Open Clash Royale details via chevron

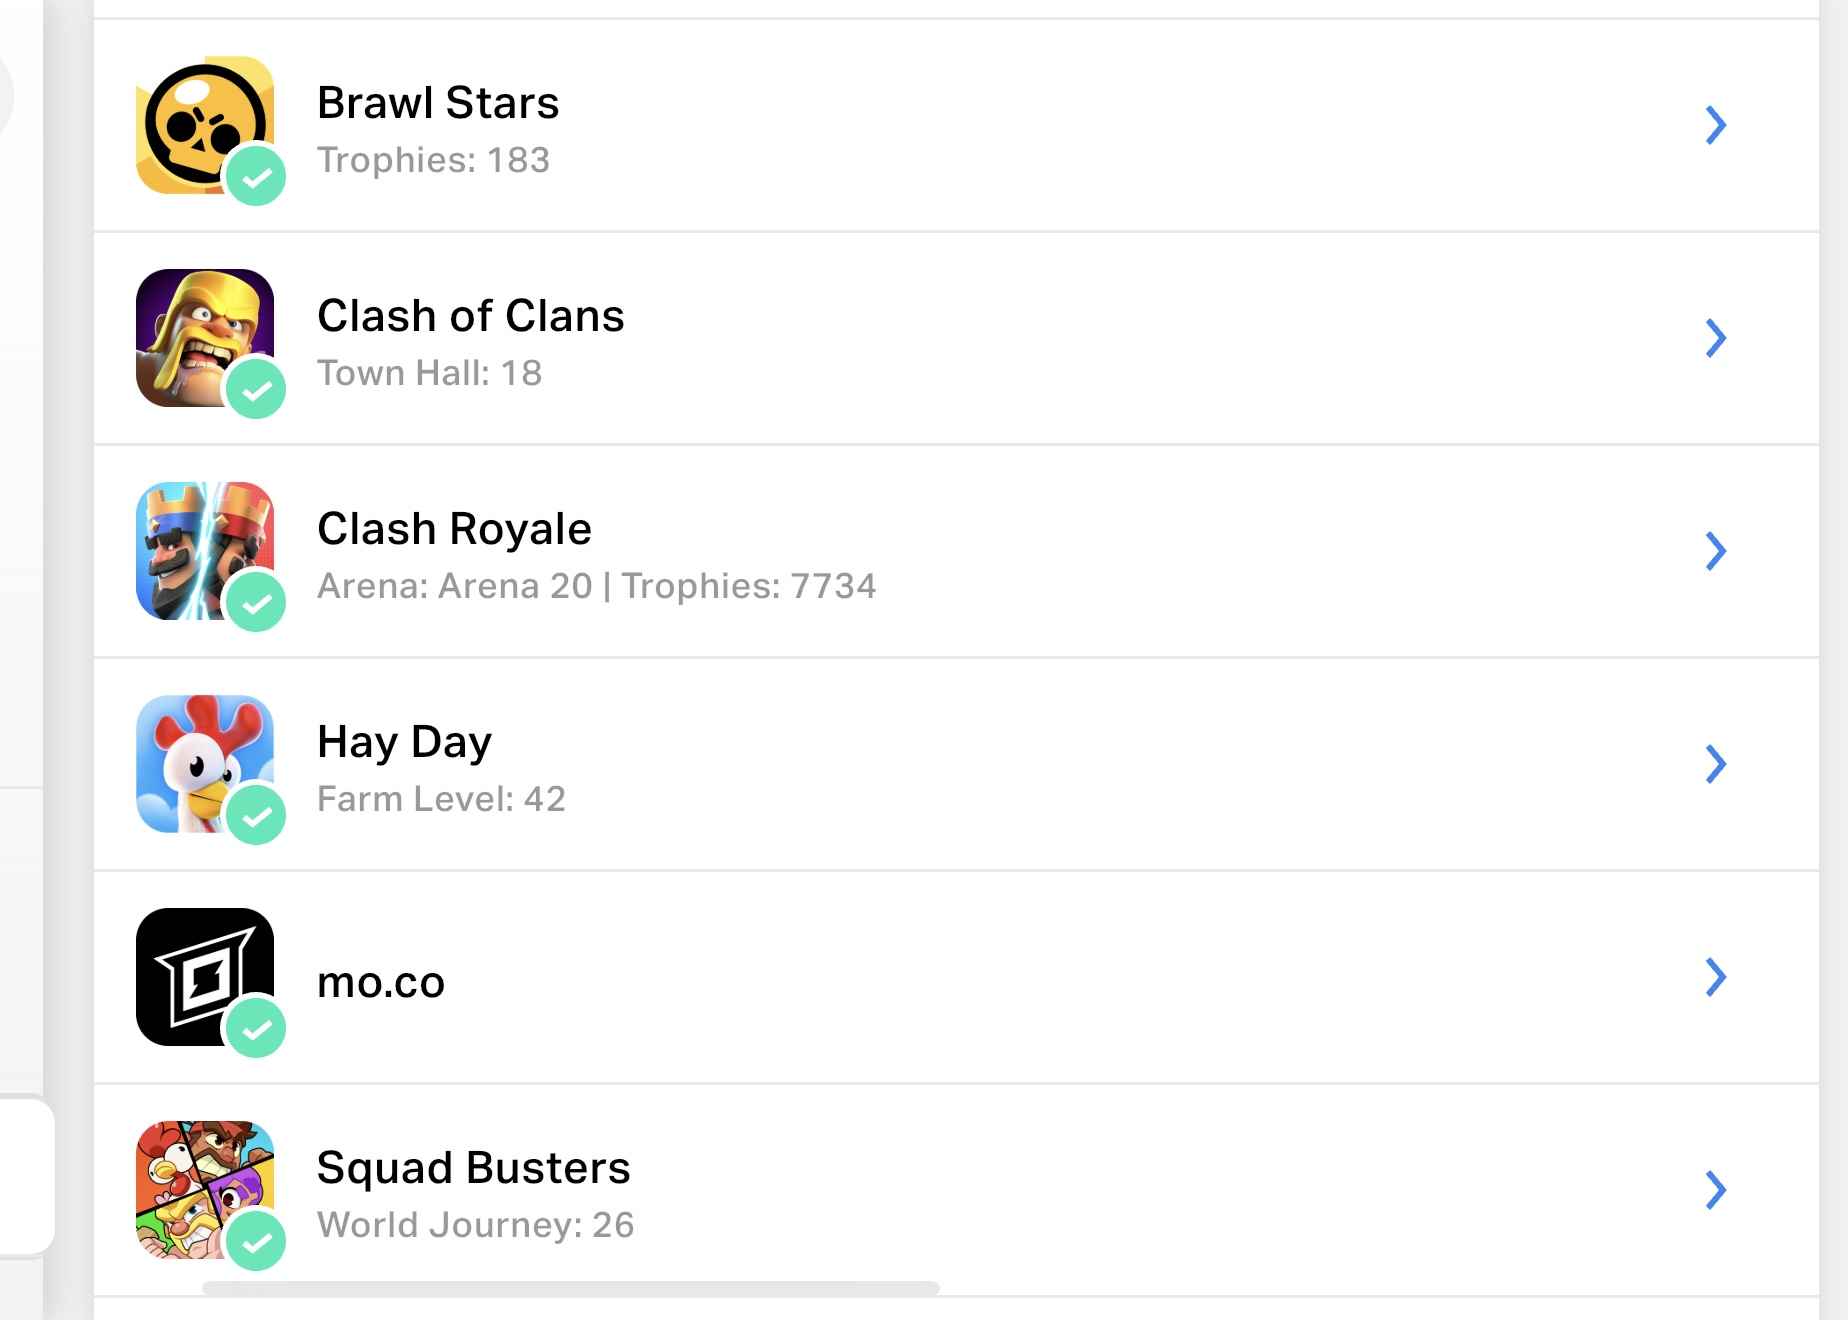coord(1716,551)
